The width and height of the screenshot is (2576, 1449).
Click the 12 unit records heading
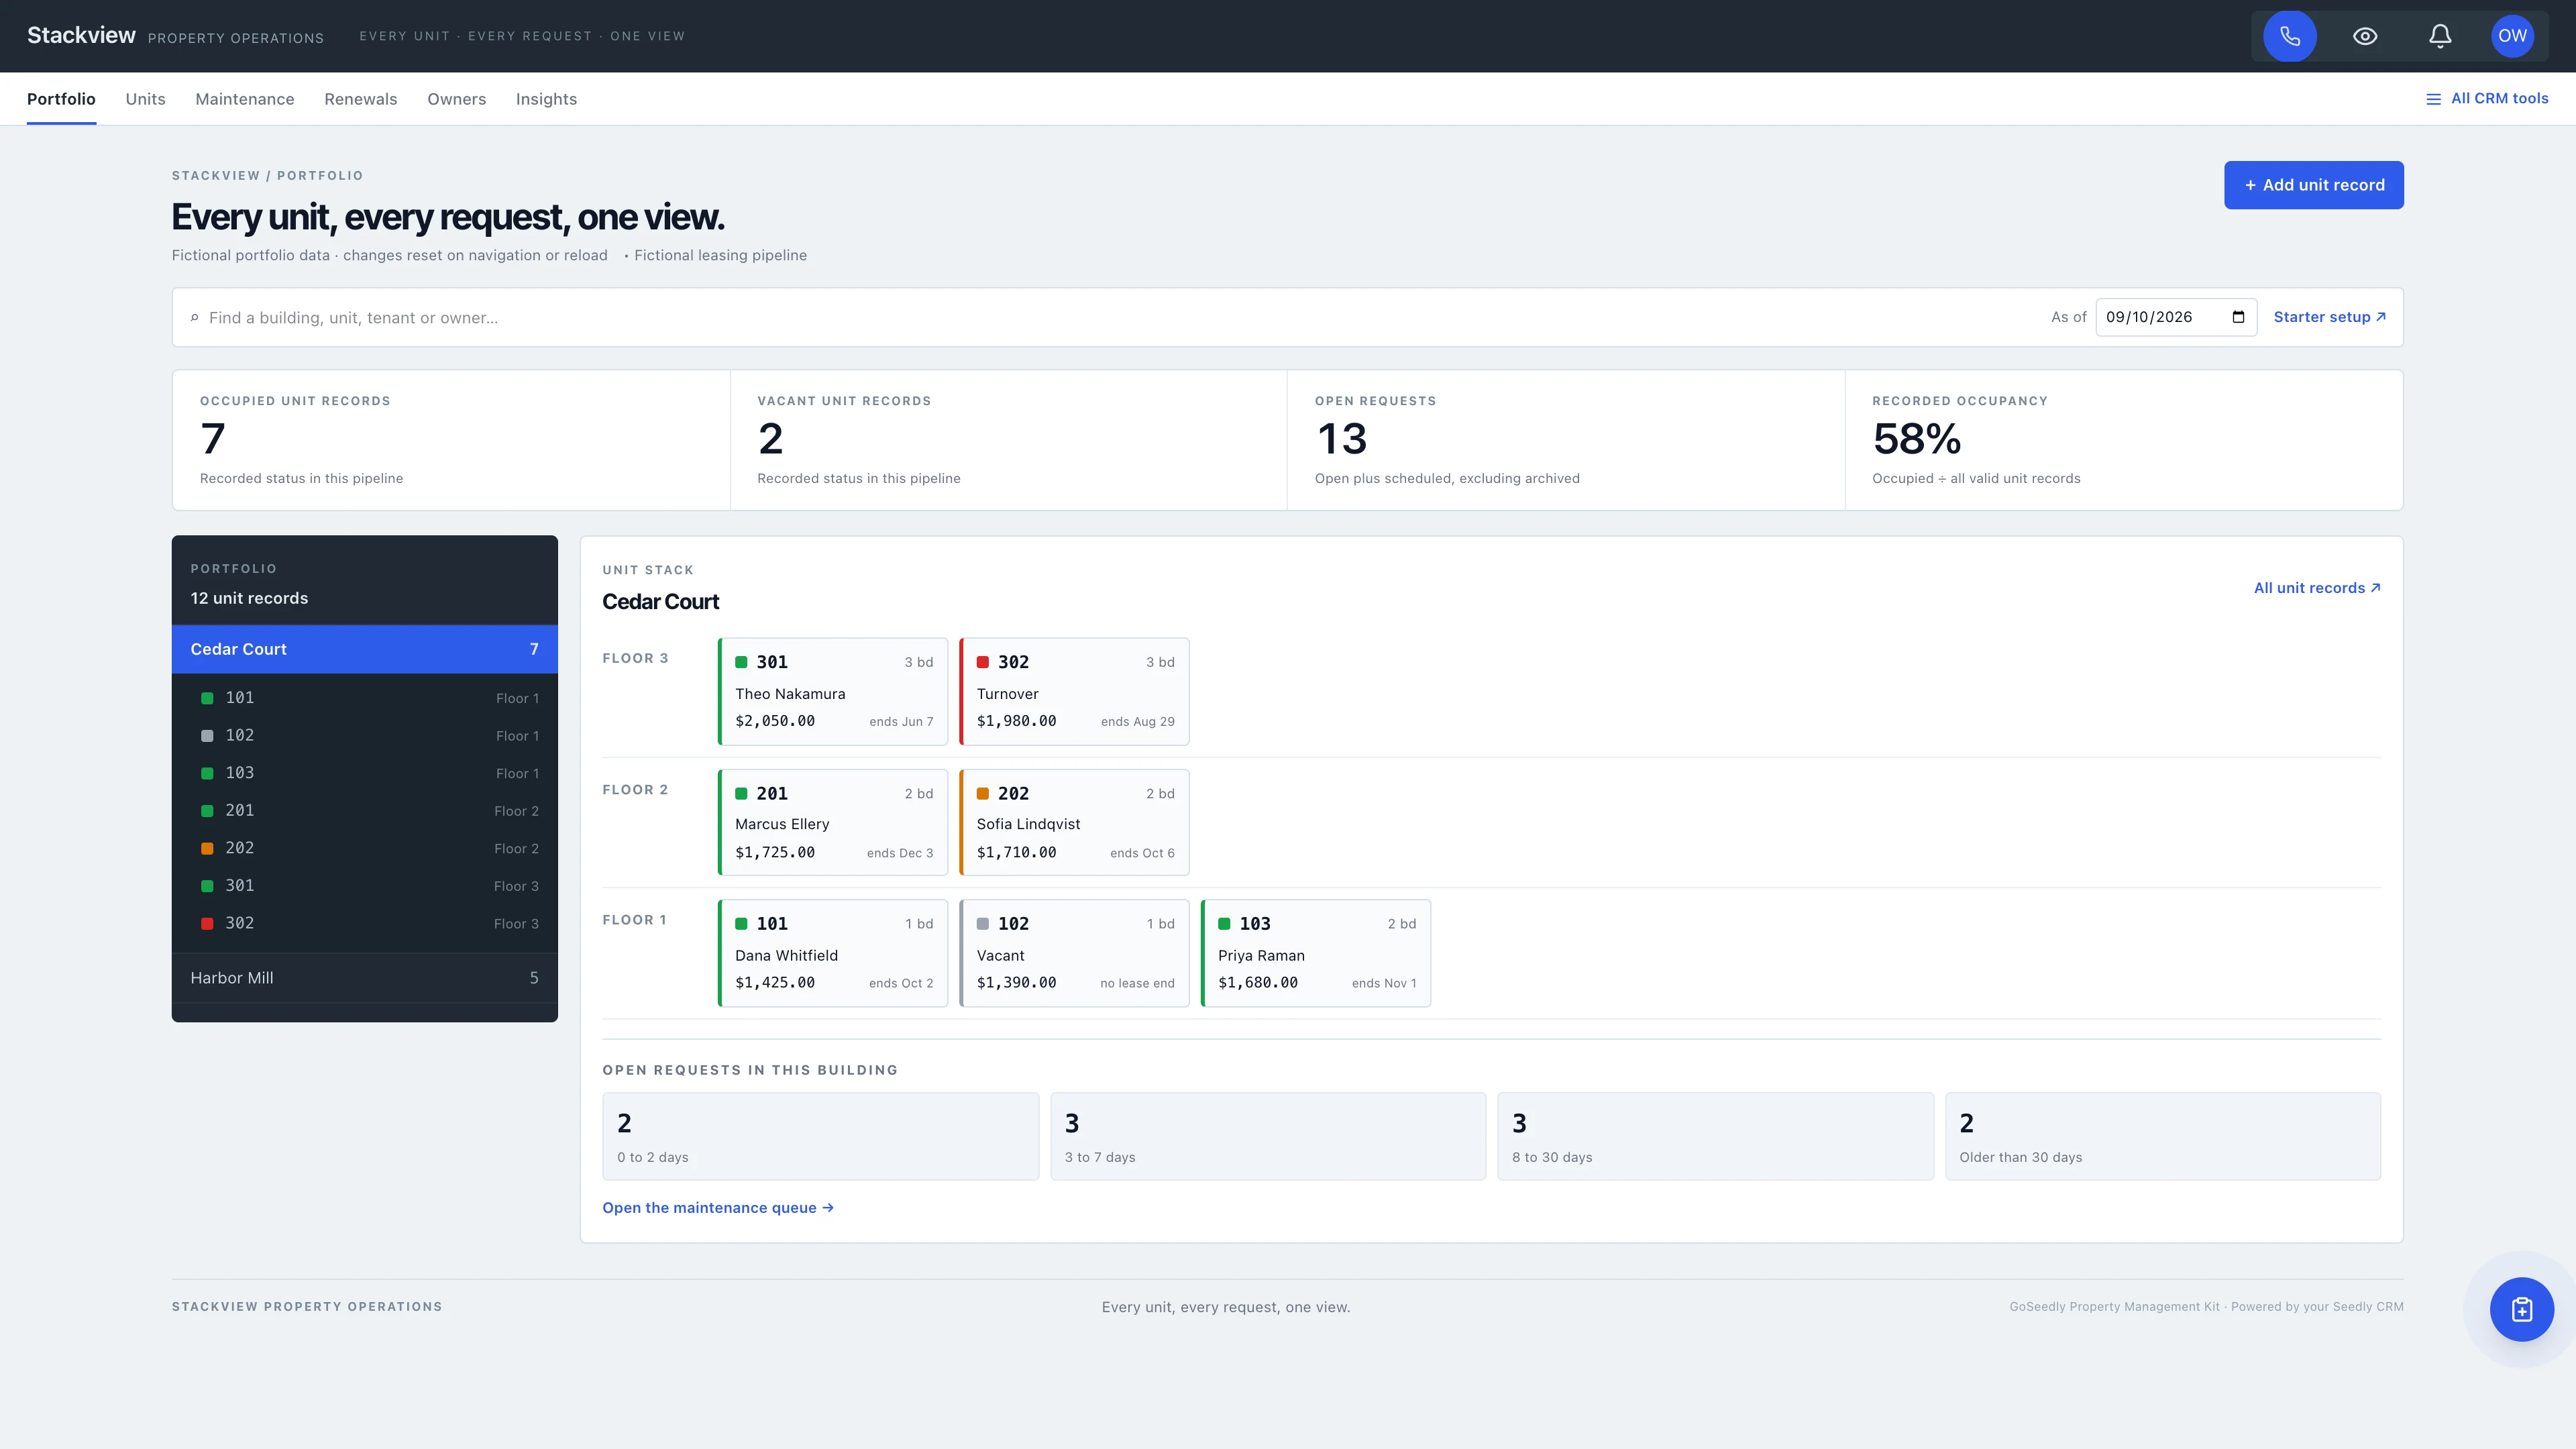coord(249,598)
